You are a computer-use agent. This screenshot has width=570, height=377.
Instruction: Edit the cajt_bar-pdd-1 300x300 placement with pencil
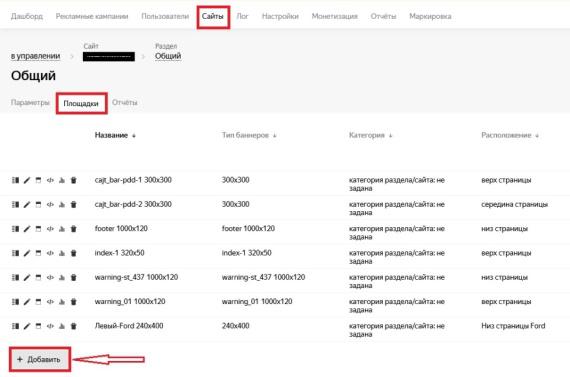coord(27,180)
